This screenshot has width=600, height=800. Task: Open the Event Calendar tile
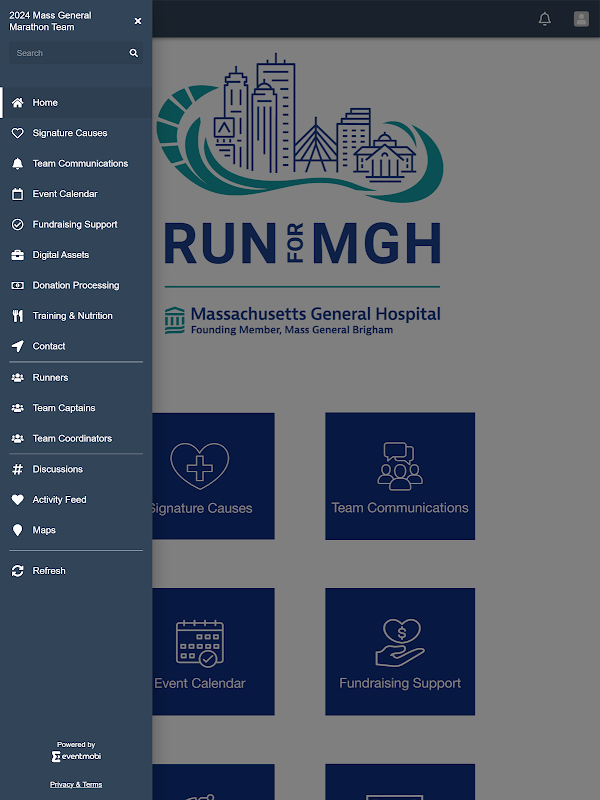click(x=213, y=652)
